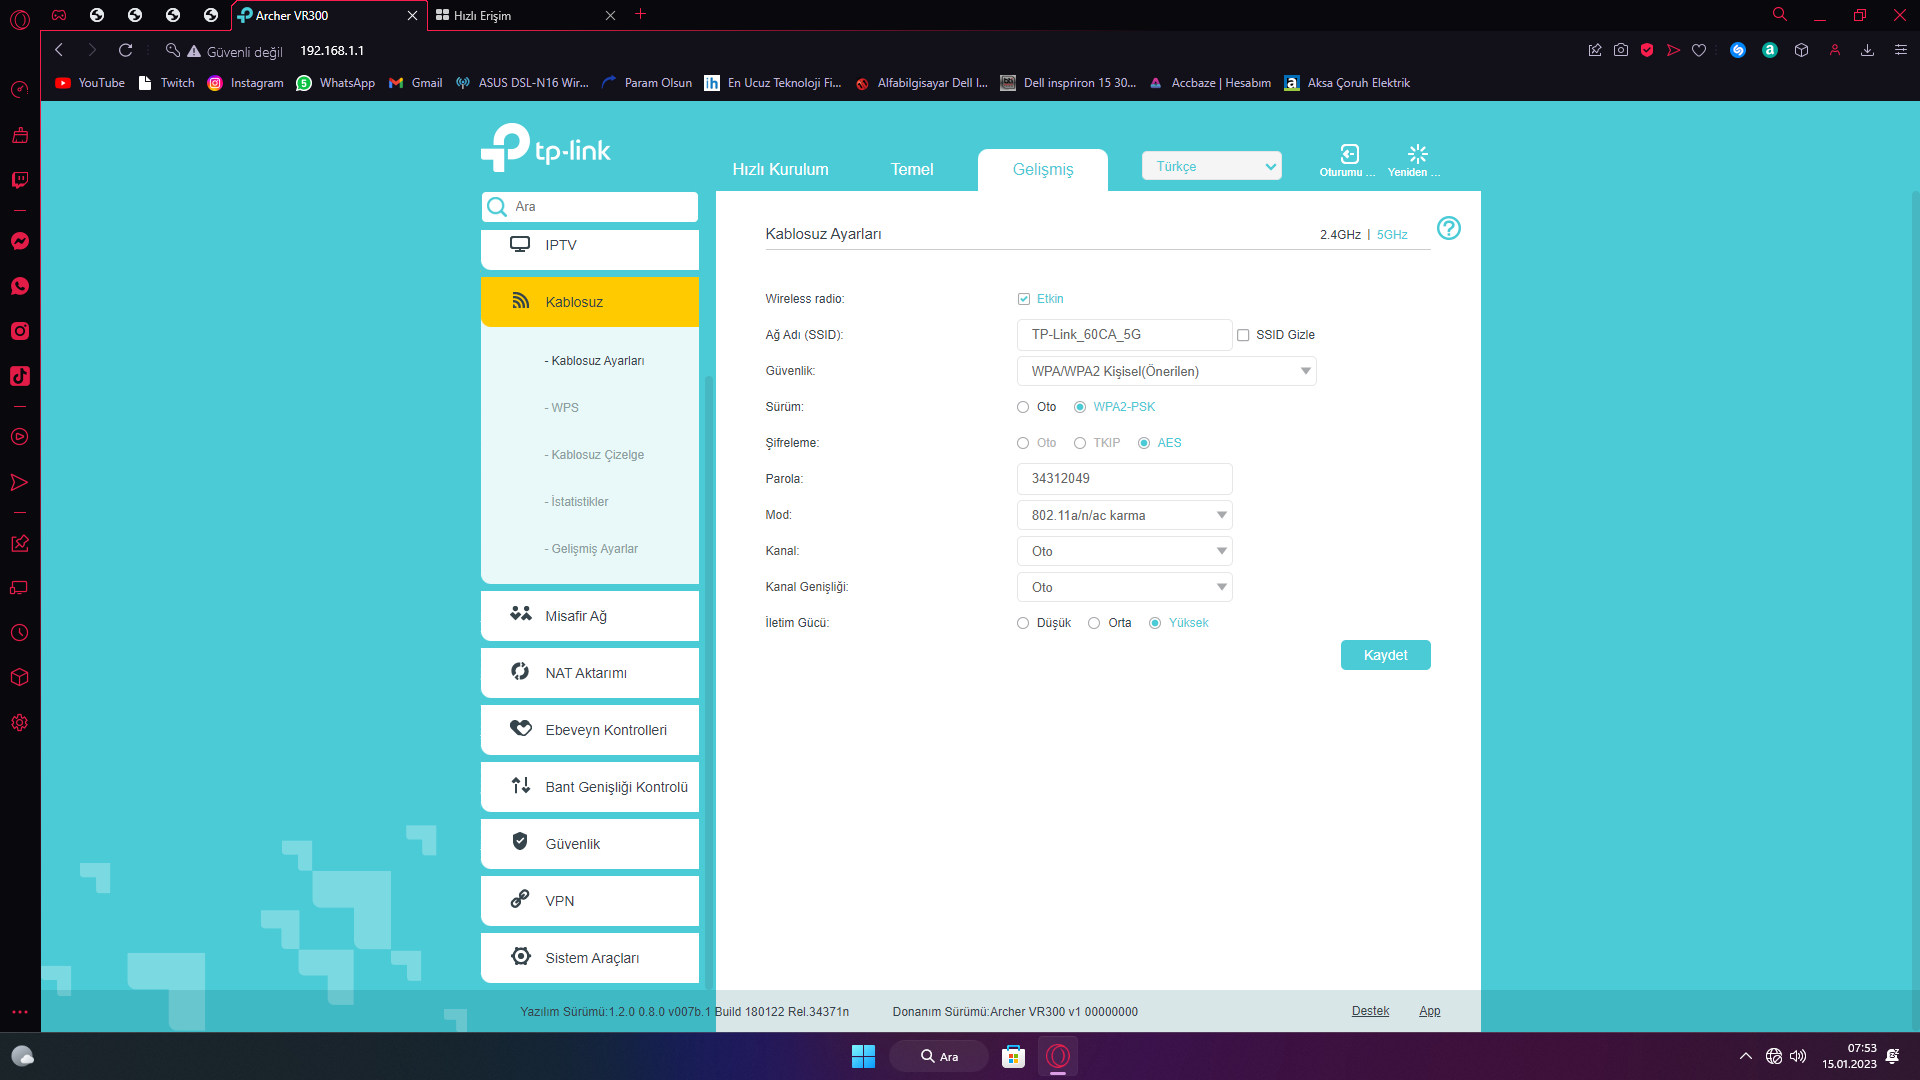Switch to 2.4GHz band link

pos(1340,235)
